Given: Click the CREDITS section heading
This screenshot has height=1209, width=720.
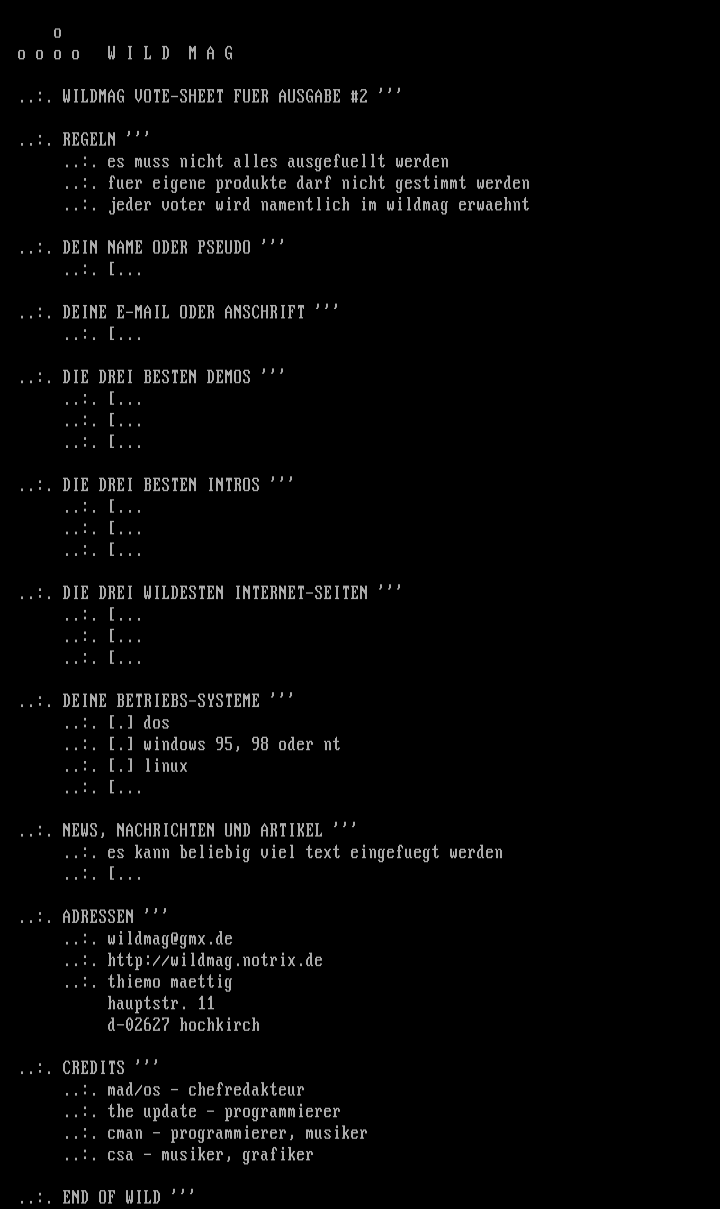Looking at the screenshot, I should [x=93, y=1068].
